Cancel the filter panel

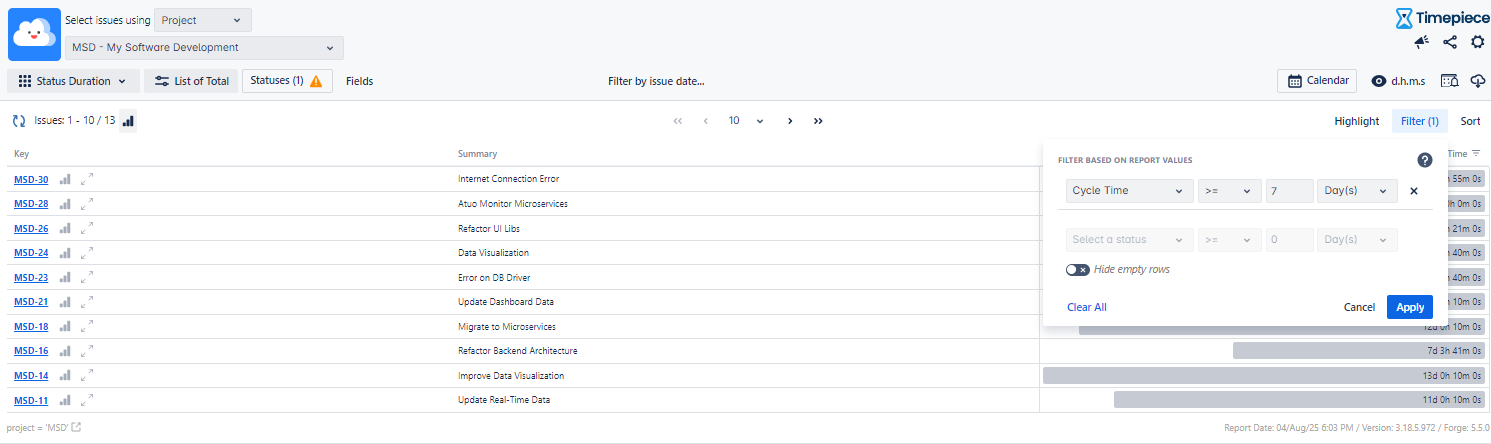click(1359, 307)
